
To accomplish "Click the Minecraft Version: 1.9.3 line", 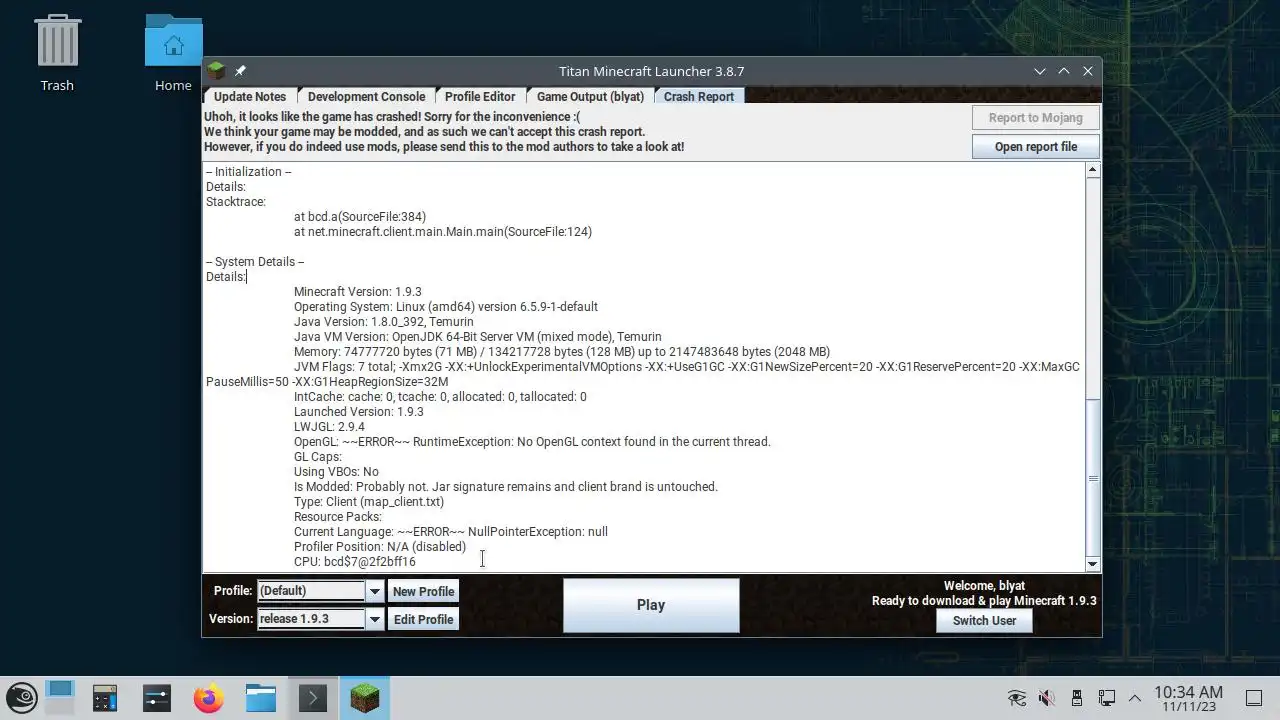I will 358,292.
